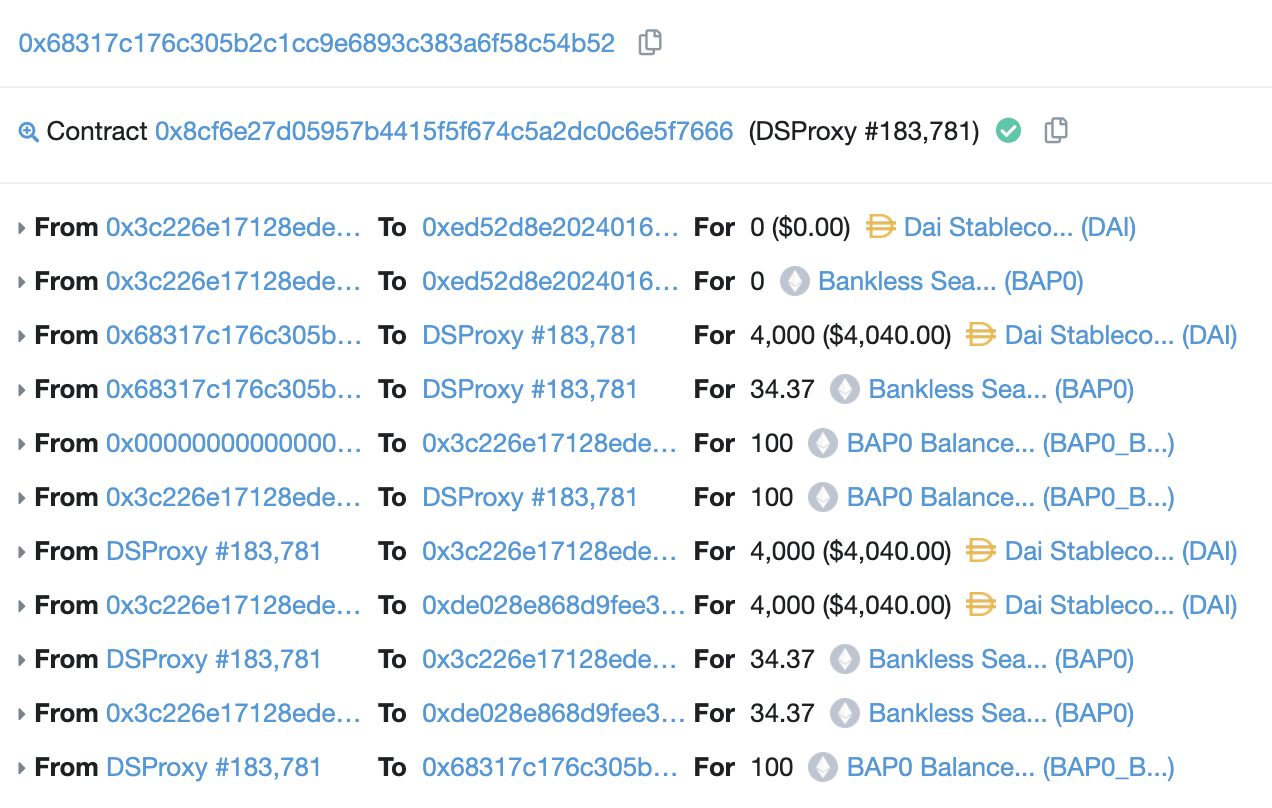Viewport: 1272px width, 808px height.
Task: Click the Ethereum icon in second row
Action: [794, 282]
